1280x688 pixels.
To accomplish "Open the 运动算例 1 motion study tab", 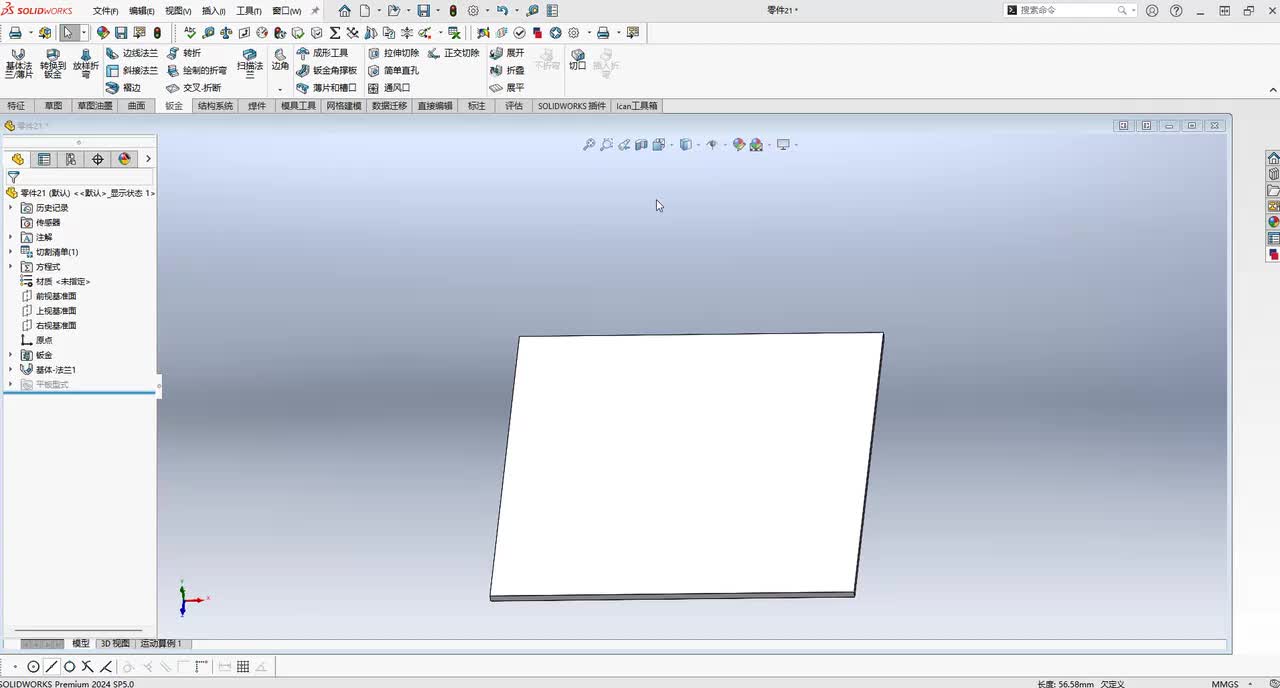I will click(x=161, y=644).
